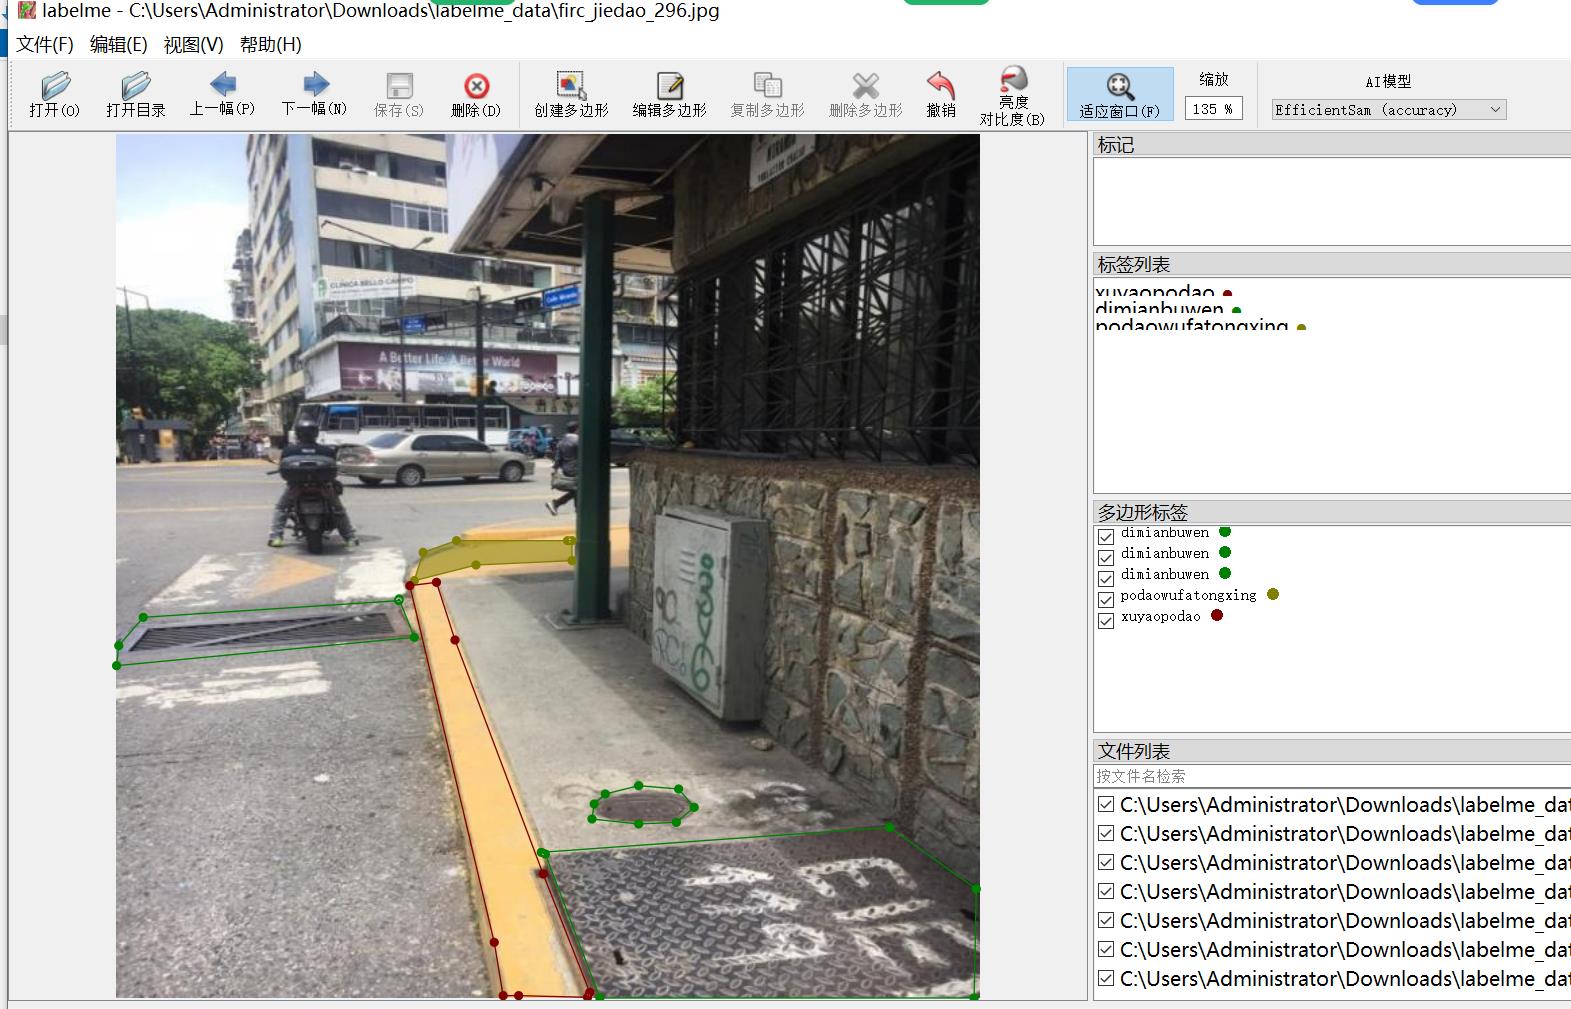
Task: Click the red Delete (删除) icon
Action: tap(476, 94)
